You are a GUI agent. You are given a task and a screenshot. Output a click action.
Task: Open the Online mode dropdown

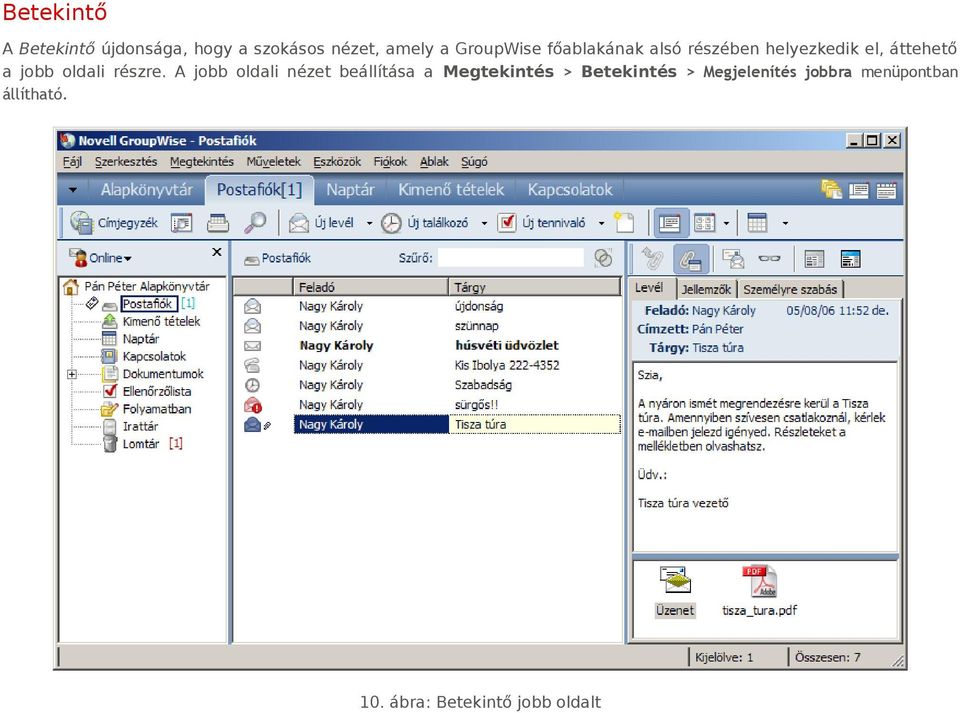pyautogui.click(x=102, y=258)
